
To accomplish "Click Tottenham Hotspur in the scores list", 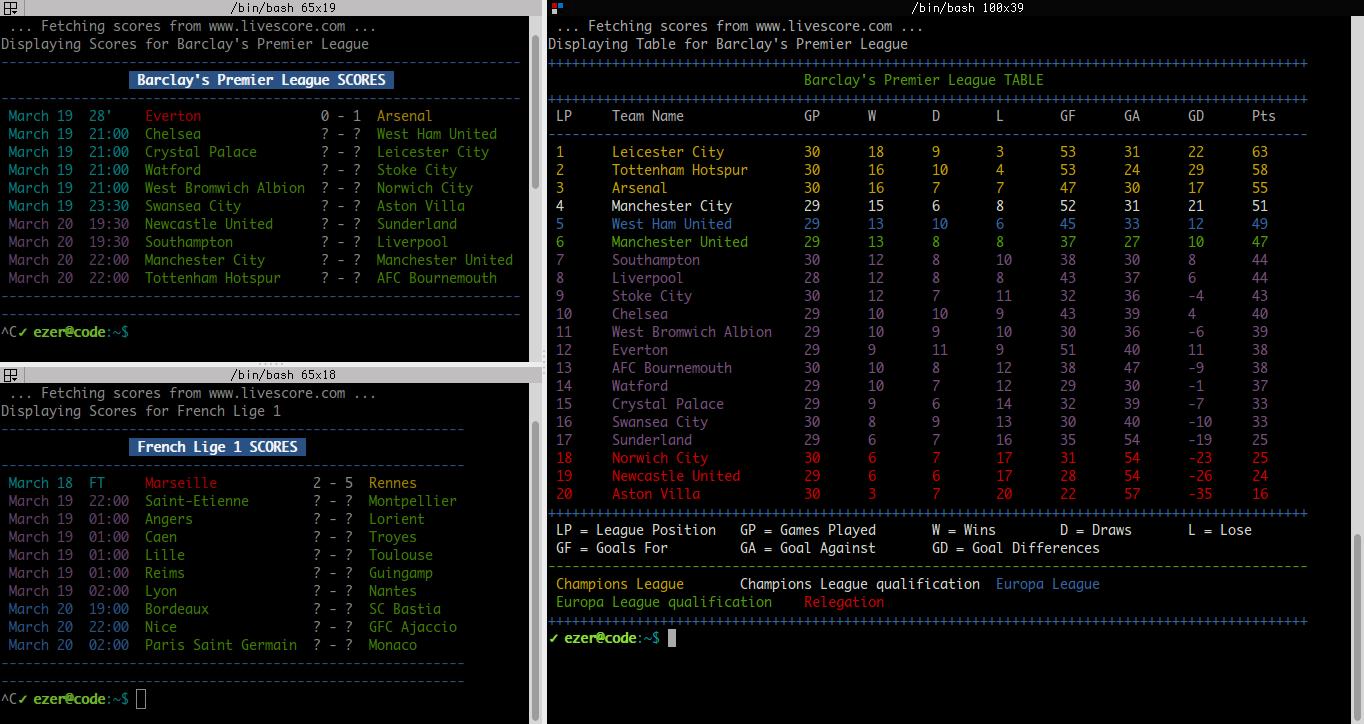I will pos(213,278).
